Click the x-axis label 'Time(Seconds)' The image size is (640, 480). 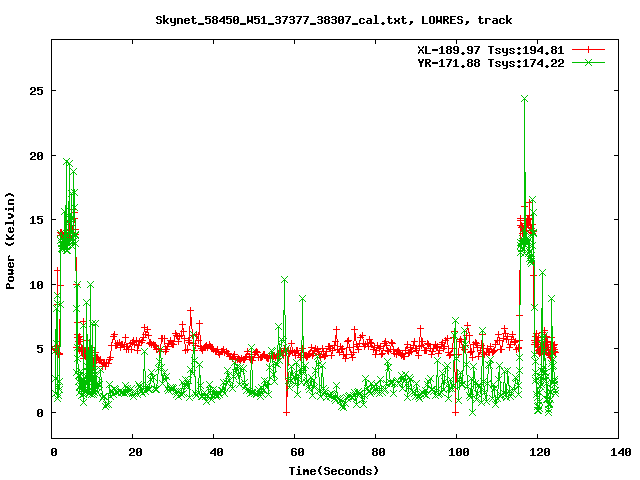click(x=333, y=471)
